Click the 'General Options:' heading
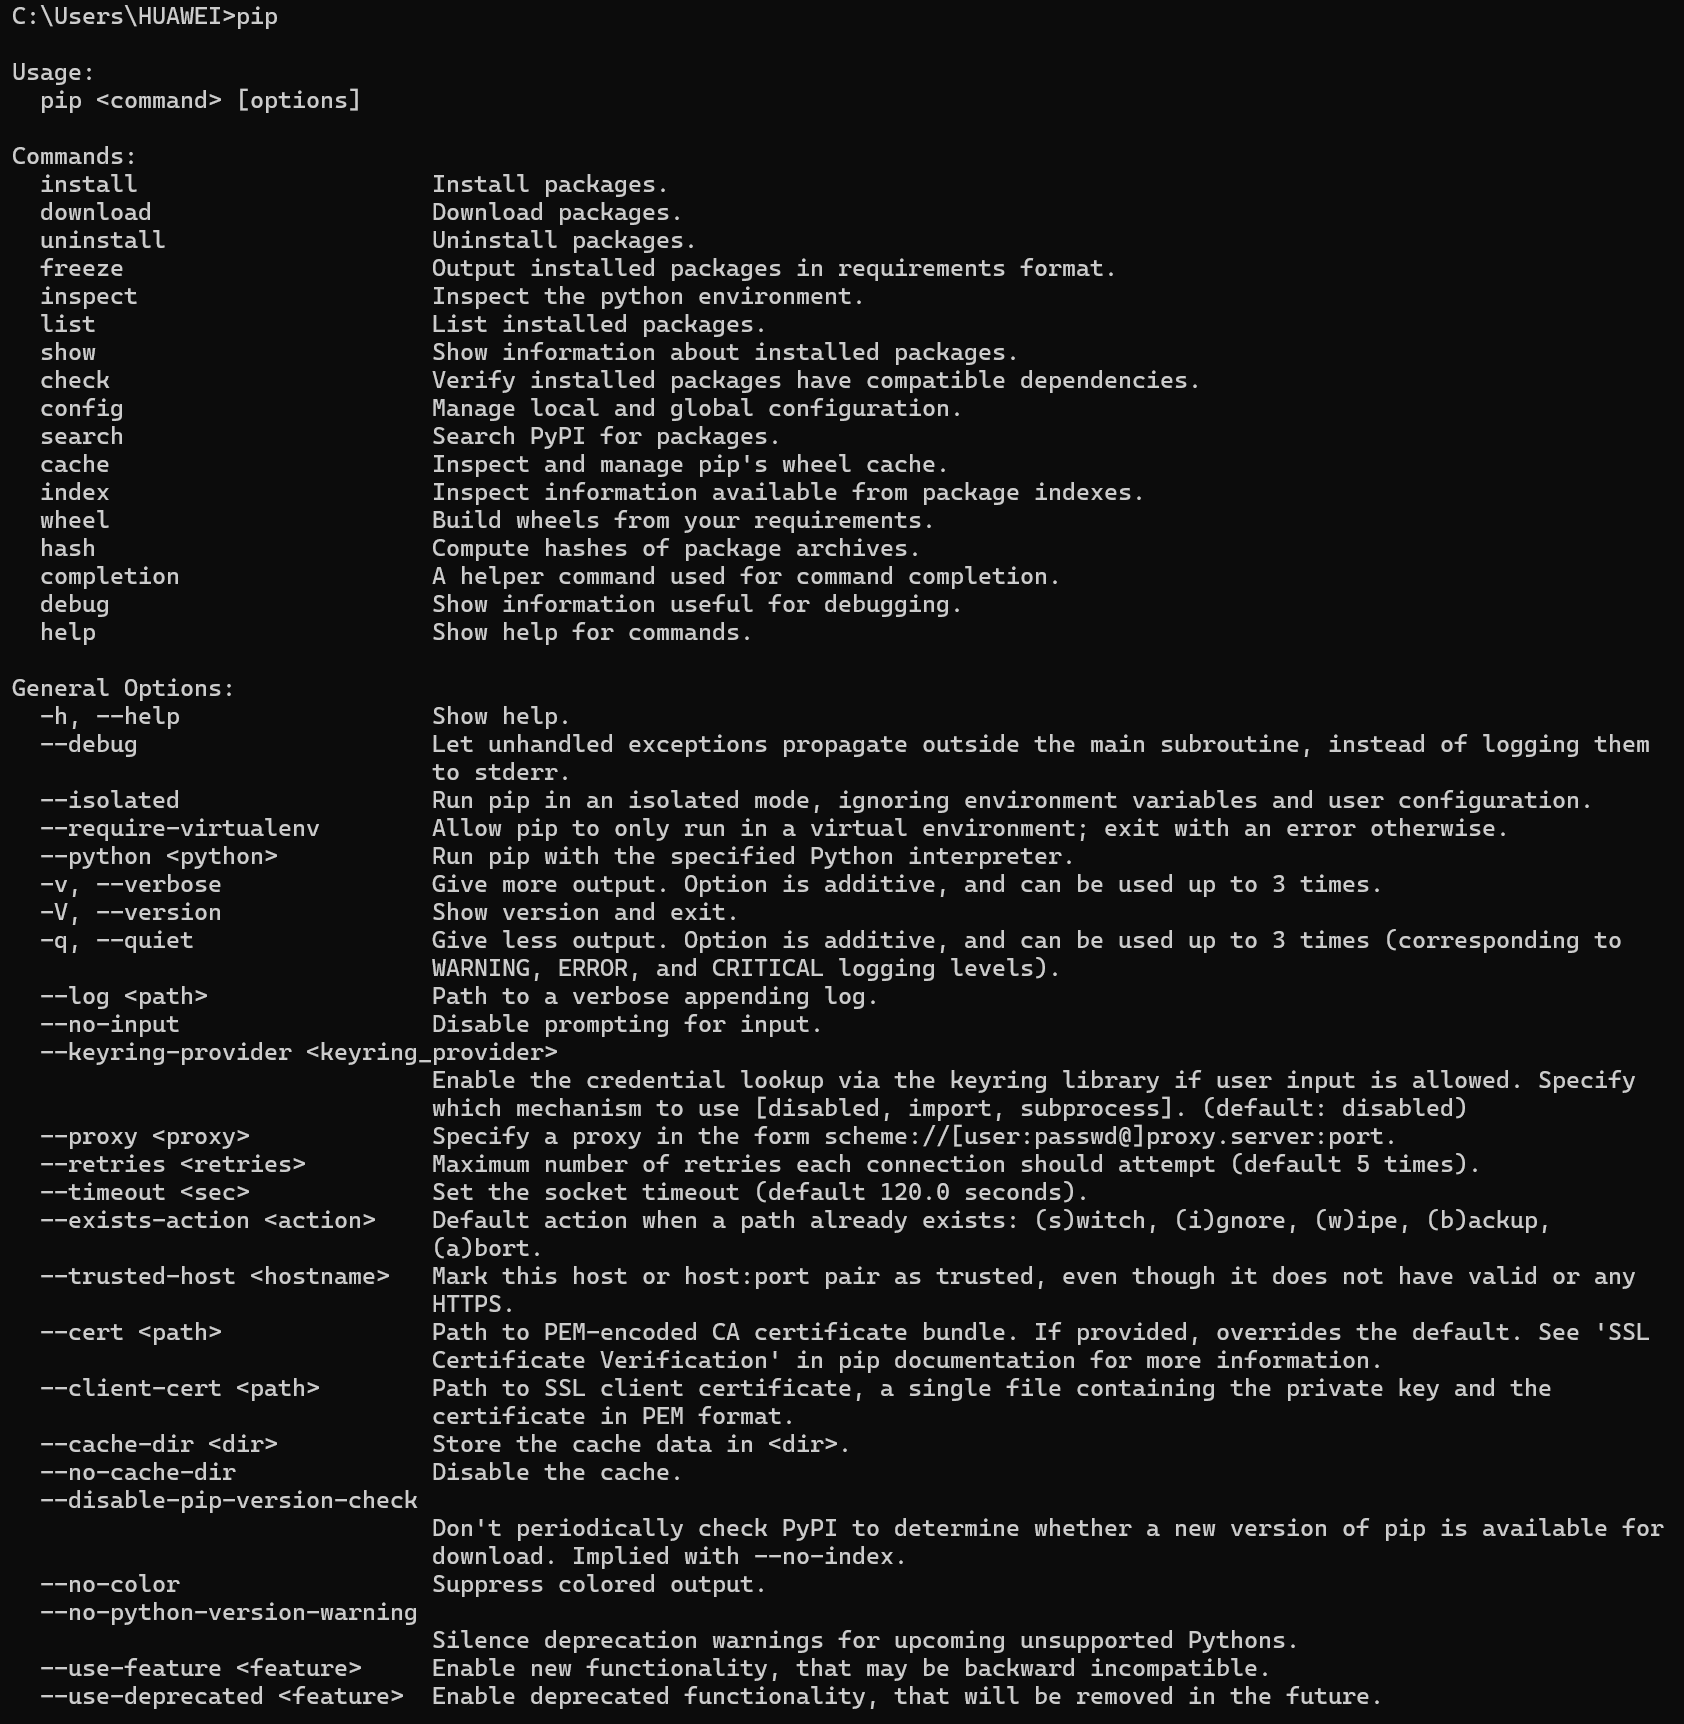 pos(123,689)
